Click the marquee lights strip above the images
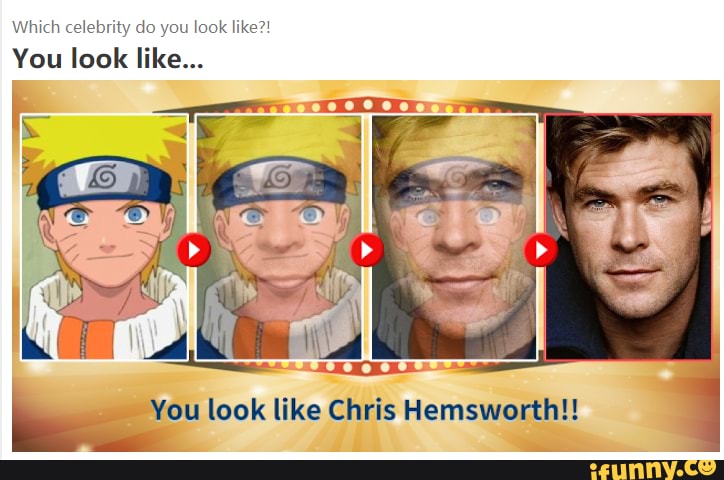This screenshot has width=724, height=480. click(367, 106)
